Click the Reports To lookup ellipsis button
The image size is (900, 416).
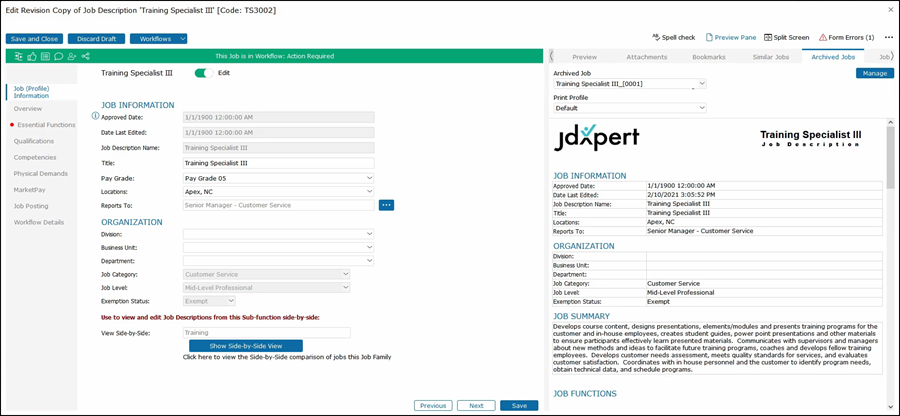pyautogui.click(x=386, y=205)
